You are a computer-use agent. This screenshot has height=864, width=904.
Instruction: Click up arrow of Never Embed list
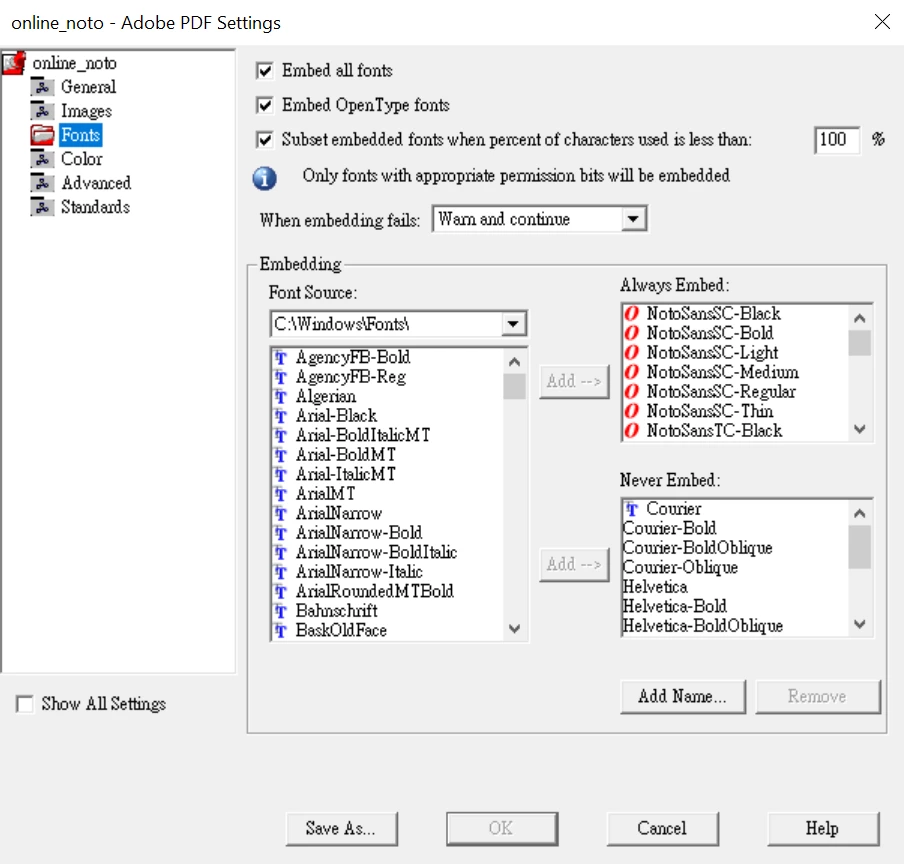coord(860,513)
